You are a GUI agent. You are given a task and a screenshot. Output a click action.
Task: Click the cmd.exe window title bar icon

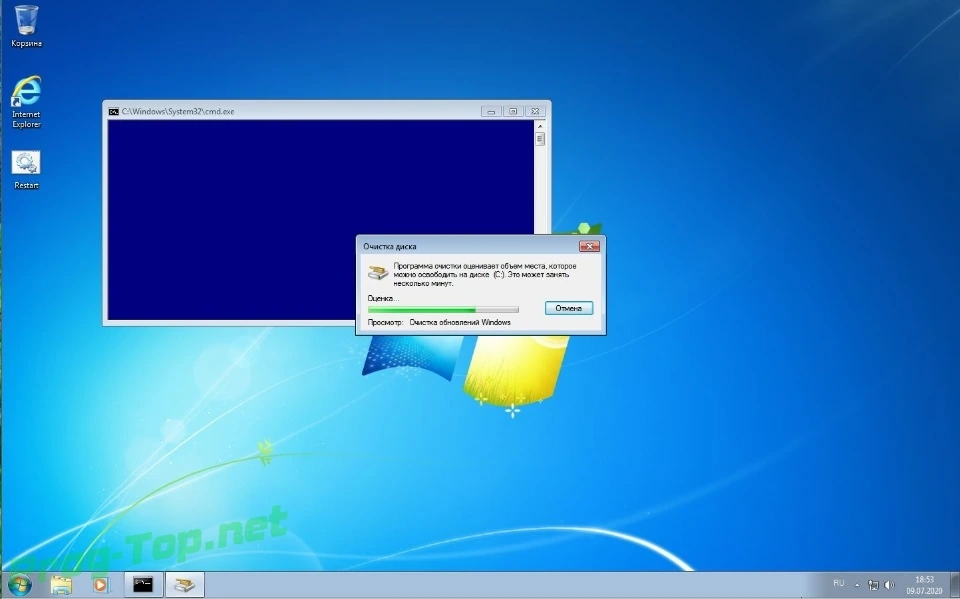(x=113, y=111)
